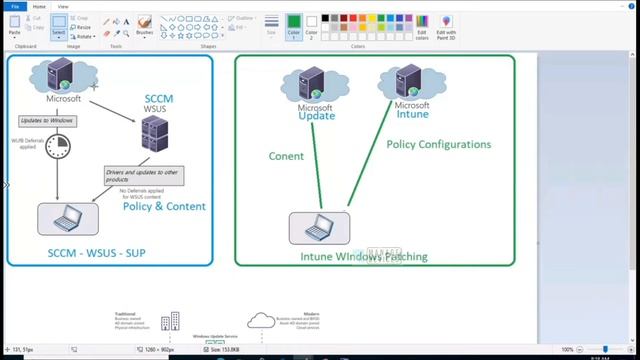
Task: Click the 'SCCM - WSUS - SUP' caption
Action: click(x=96, y=253)
